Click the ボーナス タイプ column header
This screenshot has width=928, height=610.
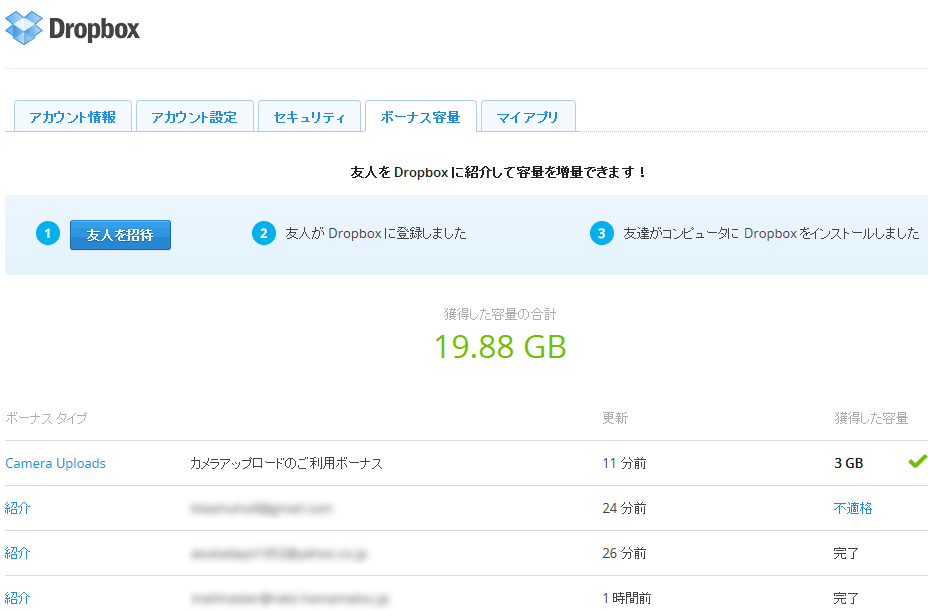coord(46,418)
